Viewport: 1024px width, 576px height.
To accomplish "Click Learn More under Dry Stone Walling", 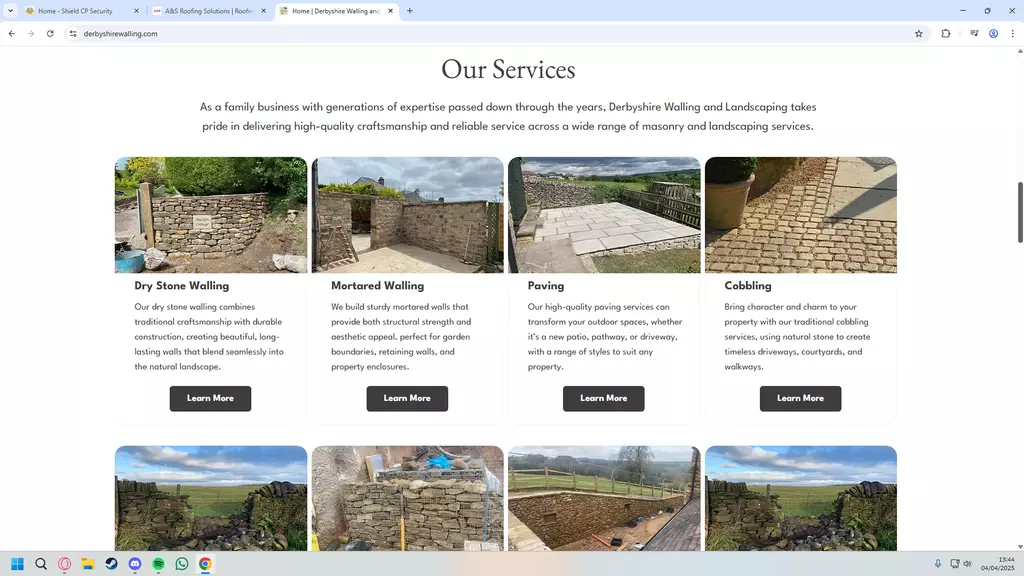I will (x=210, y=398).
